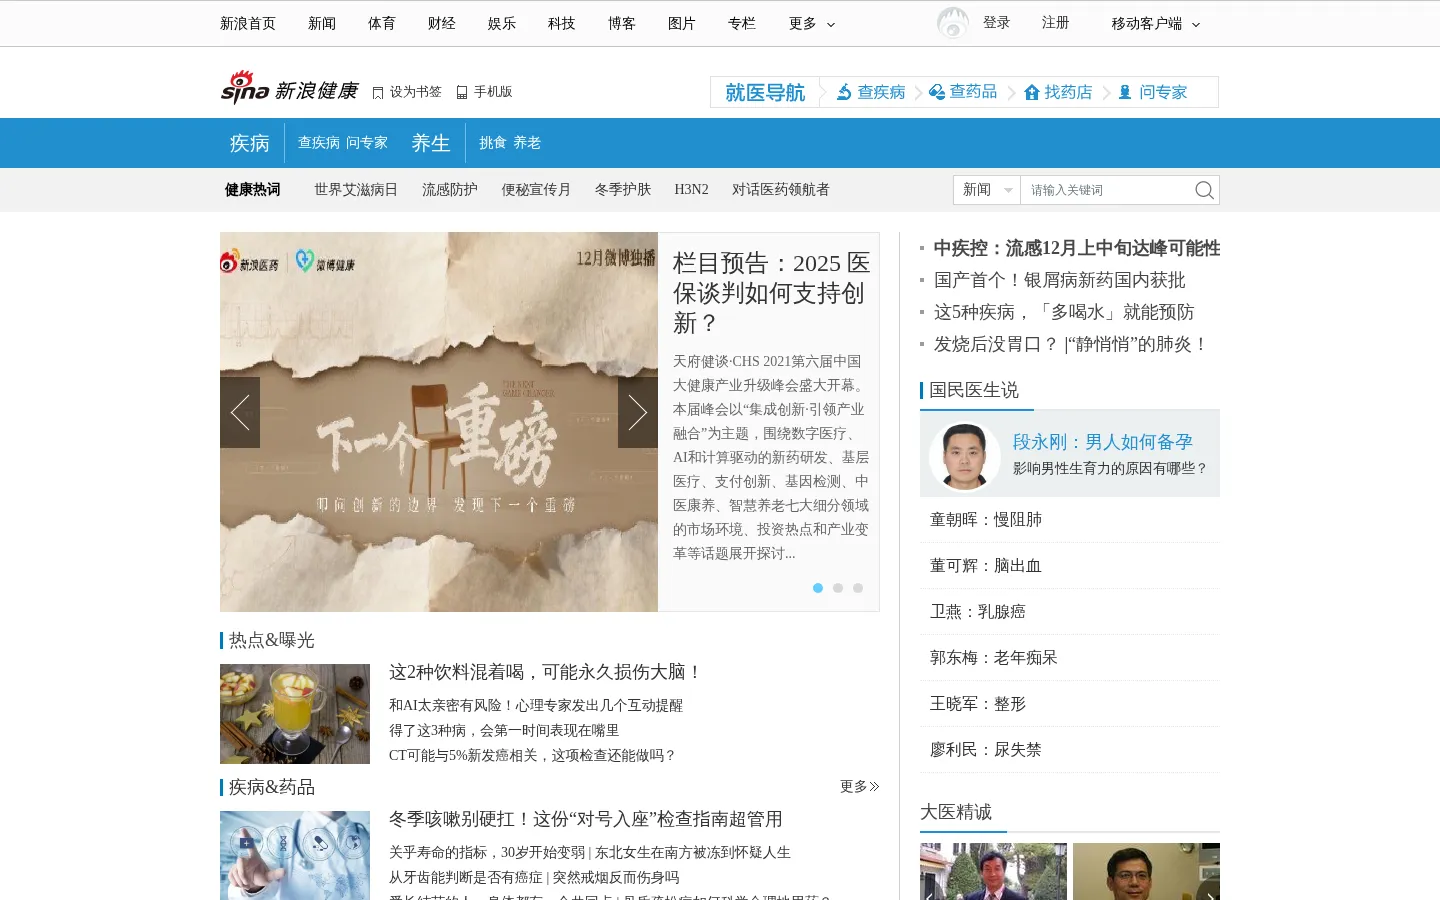
Task: Go to previous carousel slide arrow
Action: [x=240, y=412]
